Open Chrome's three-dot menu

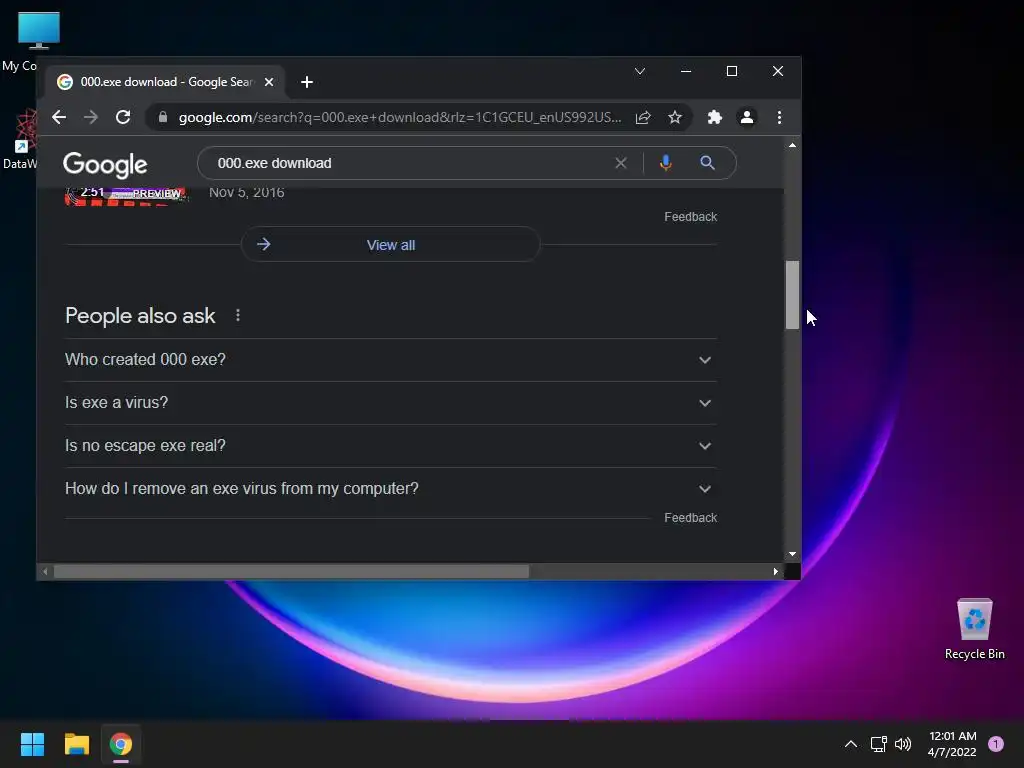(779, 118)
